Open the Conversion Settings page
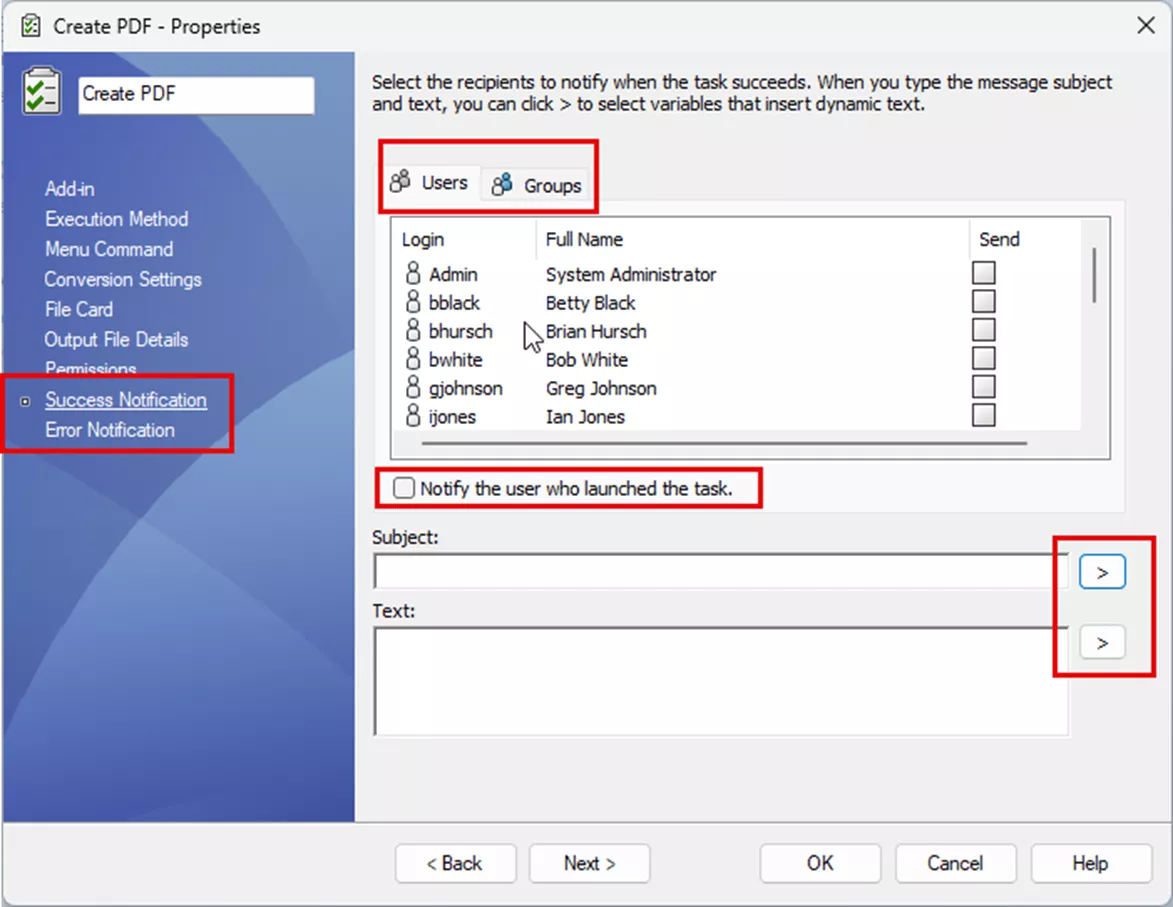1173x907 pixels. coord(123,279)
